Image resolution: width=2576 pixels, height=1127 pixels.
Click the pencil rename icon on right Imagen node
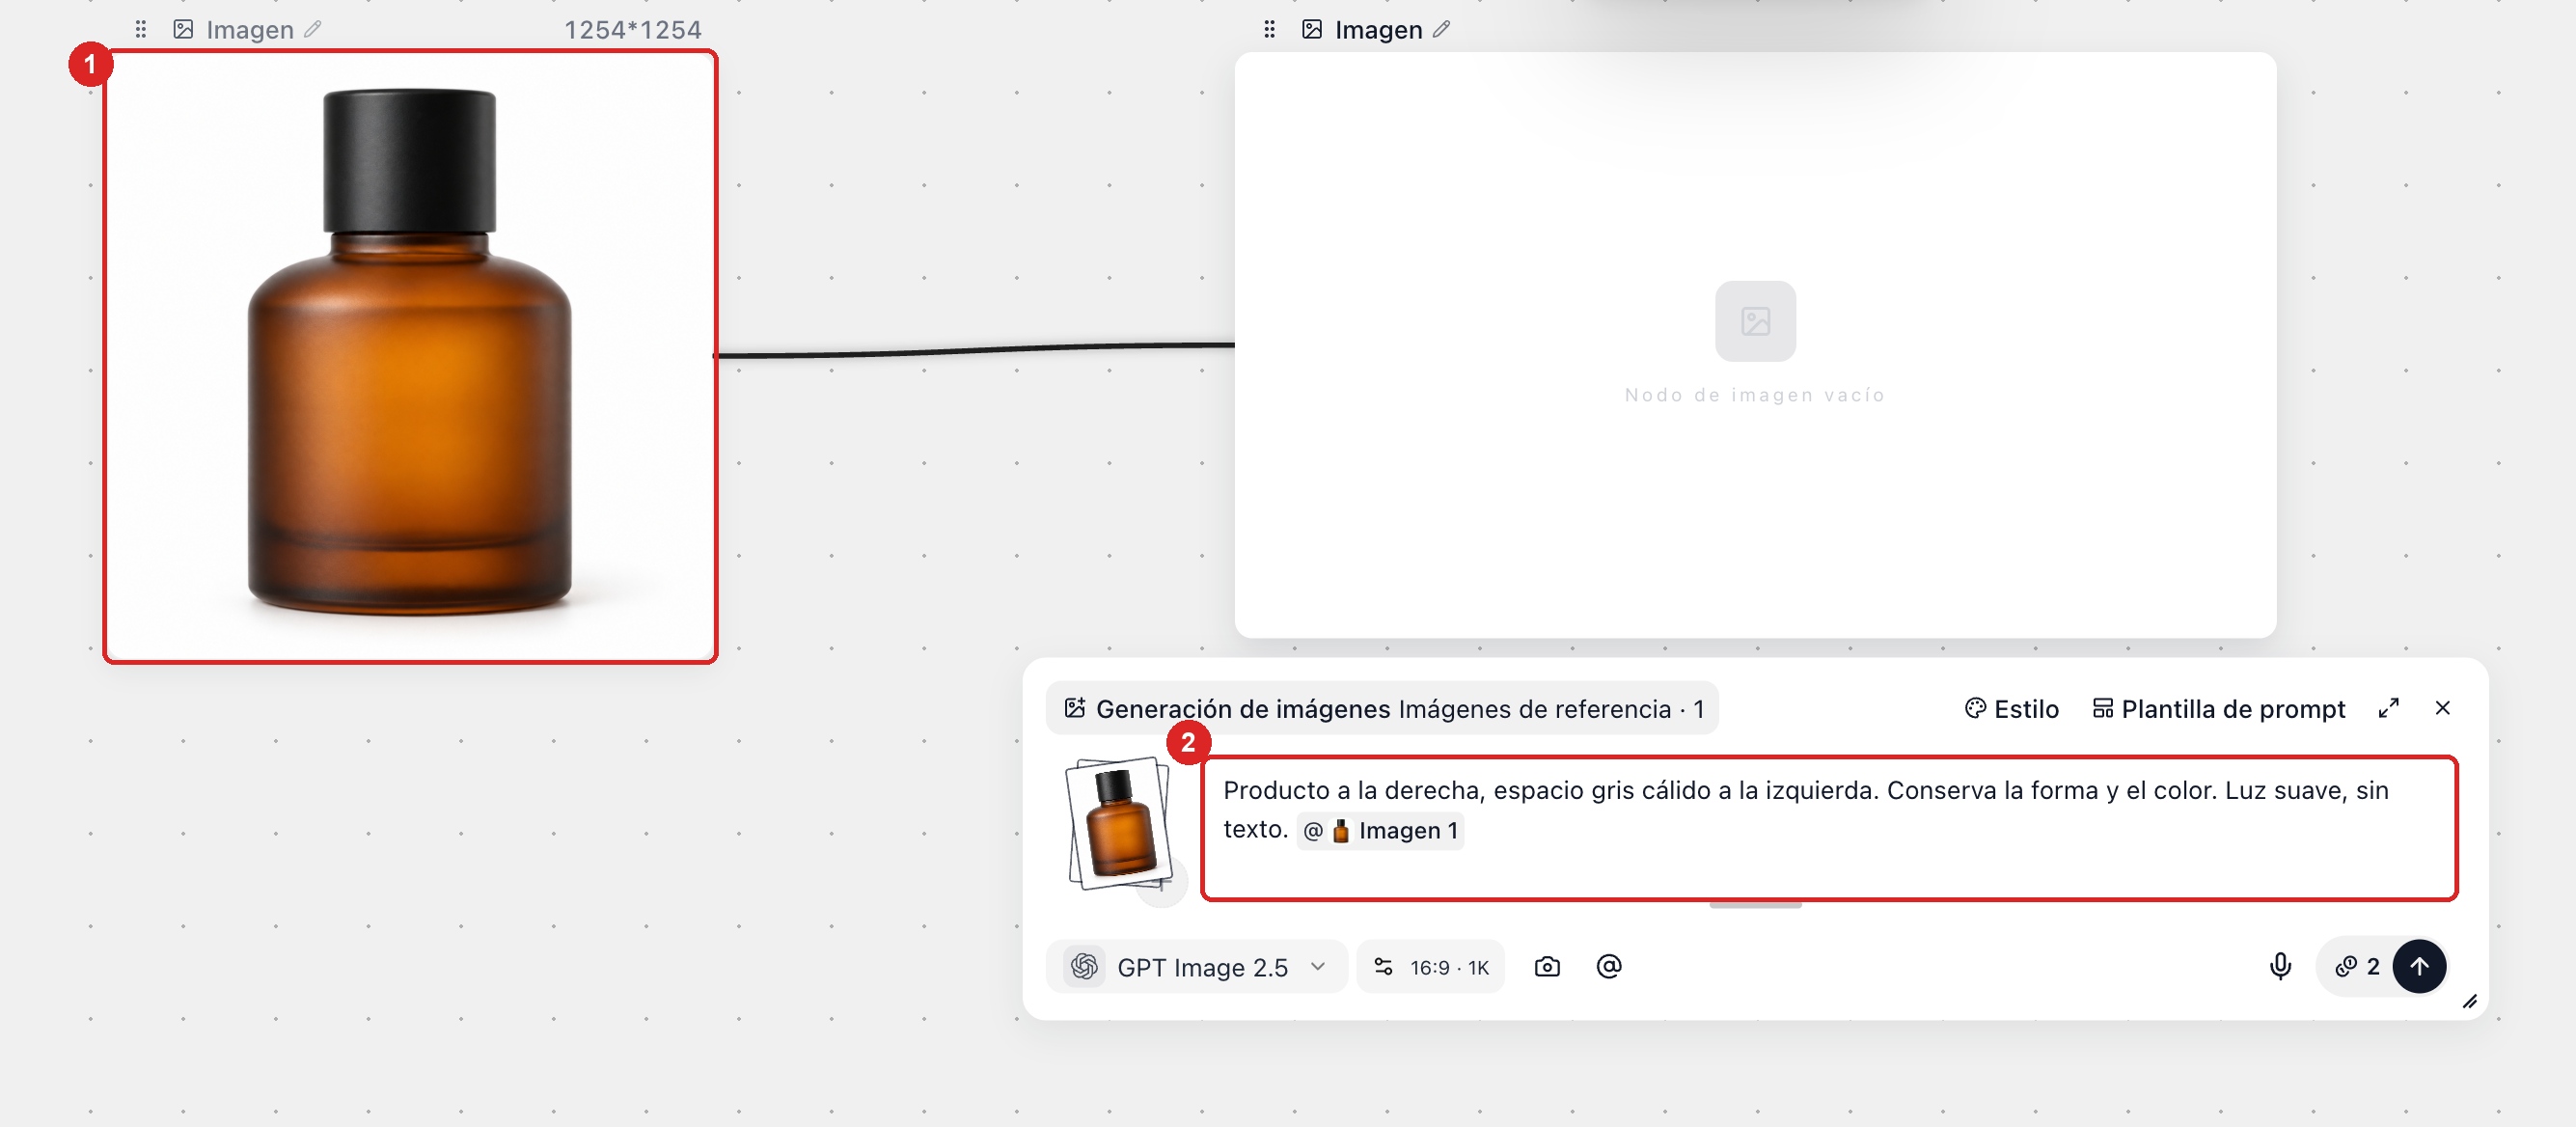[x=1441, y=29]
